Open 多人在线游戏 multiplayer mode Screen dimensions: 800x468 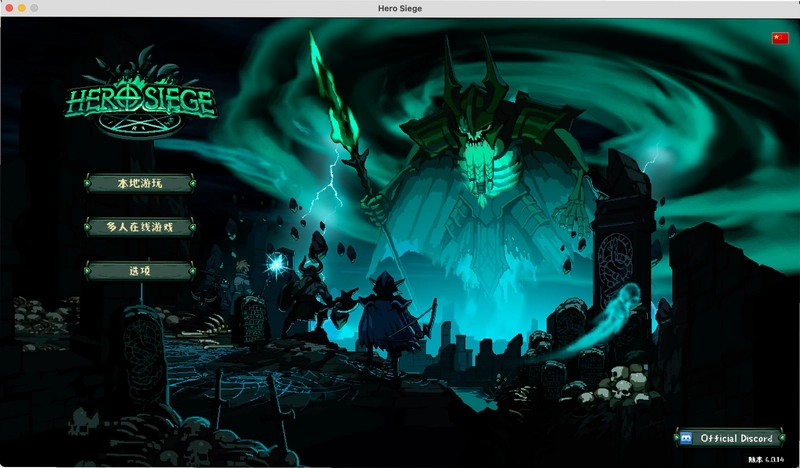[140, 227]
